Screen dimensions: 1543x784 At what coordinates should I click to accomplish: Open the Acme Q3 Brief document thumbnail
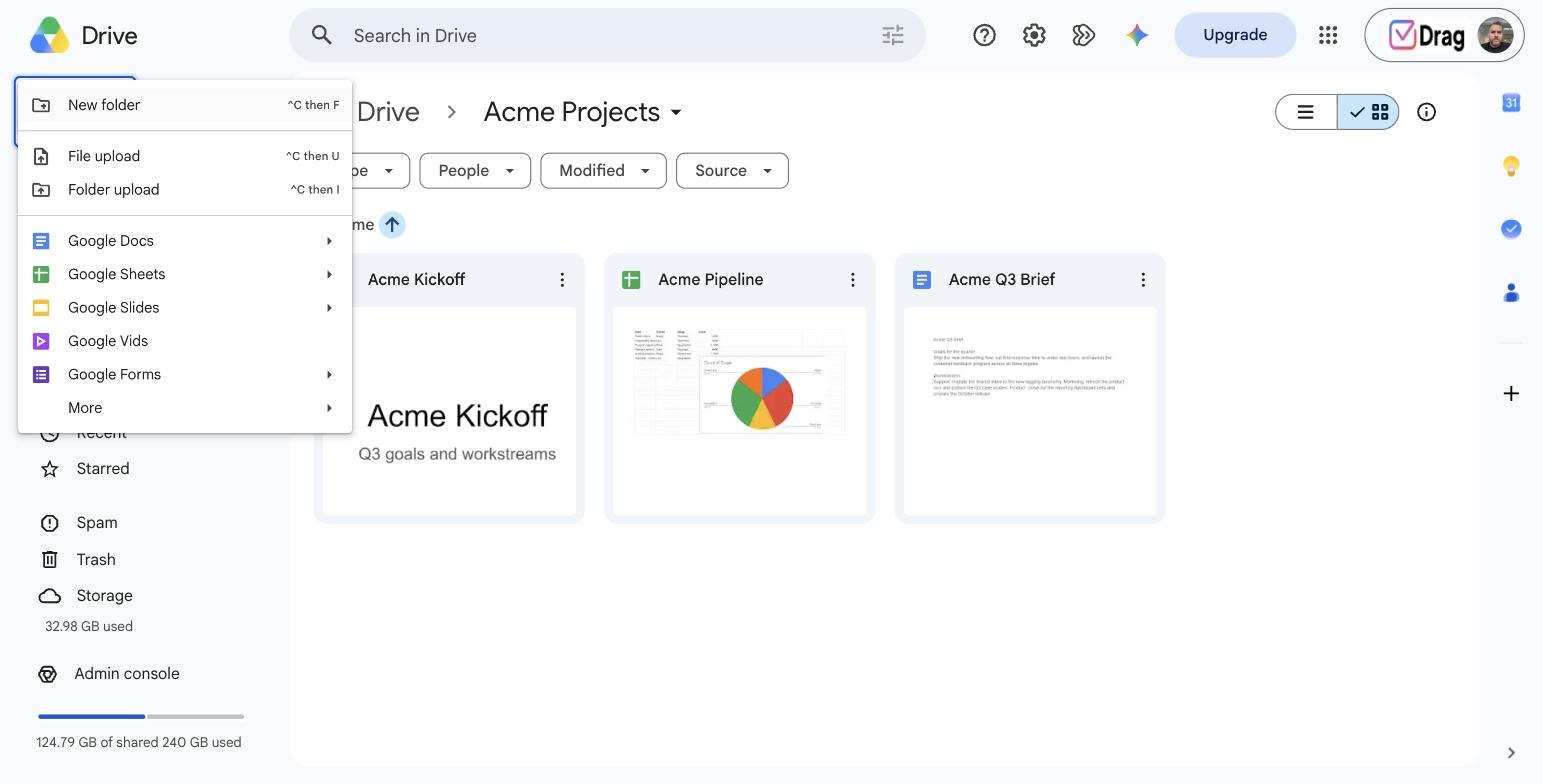(1030, 411)
